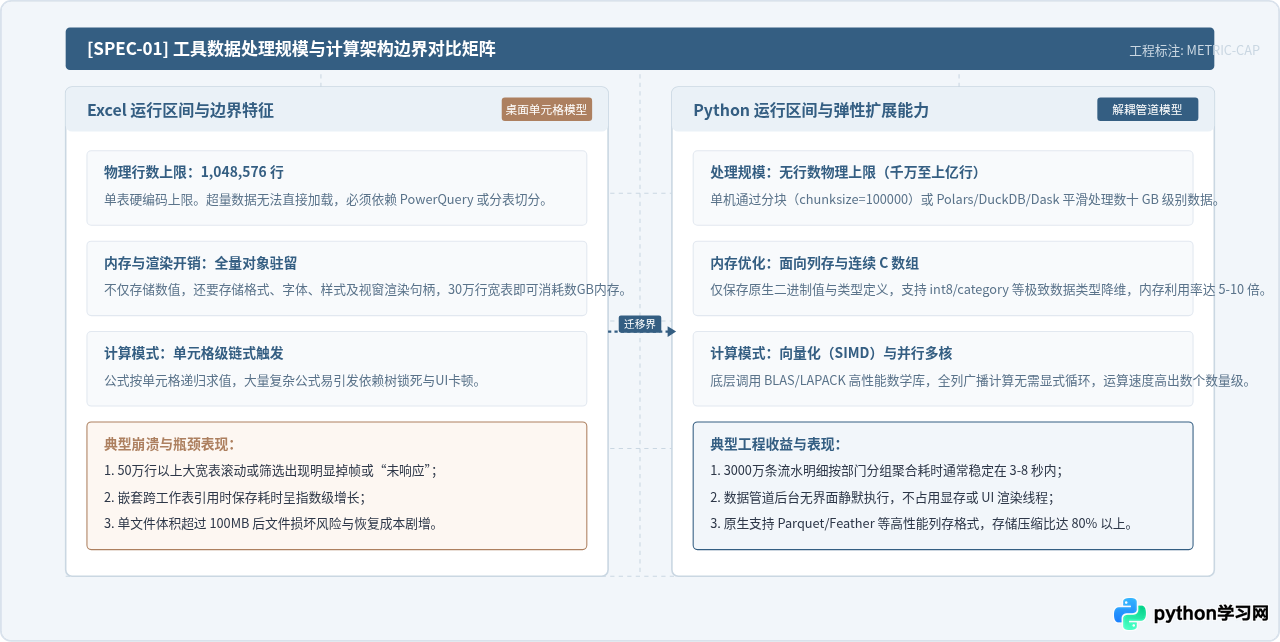Click the Excel 运行区间与边界特征 heading

(x=180, y=110)
